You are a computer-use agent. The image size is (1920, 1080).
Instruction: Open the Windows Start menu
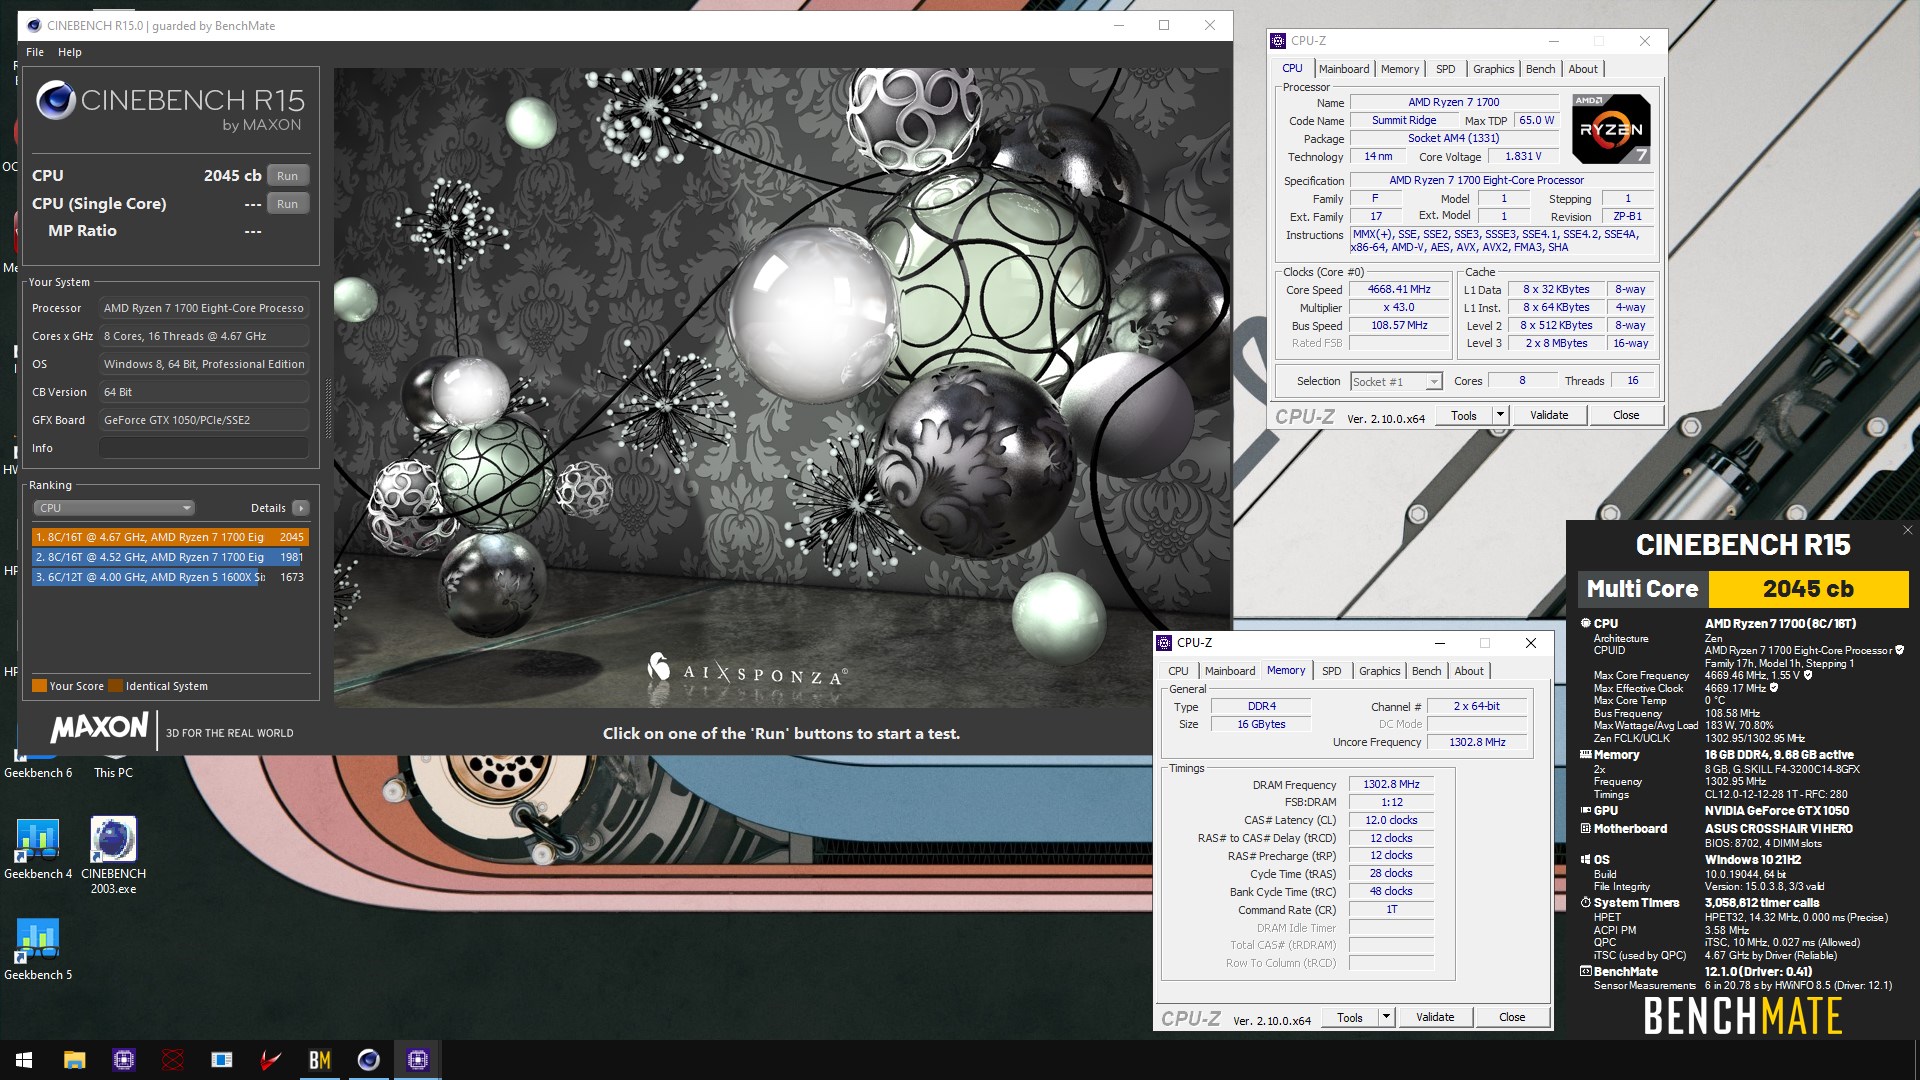tap(24, 1060)
